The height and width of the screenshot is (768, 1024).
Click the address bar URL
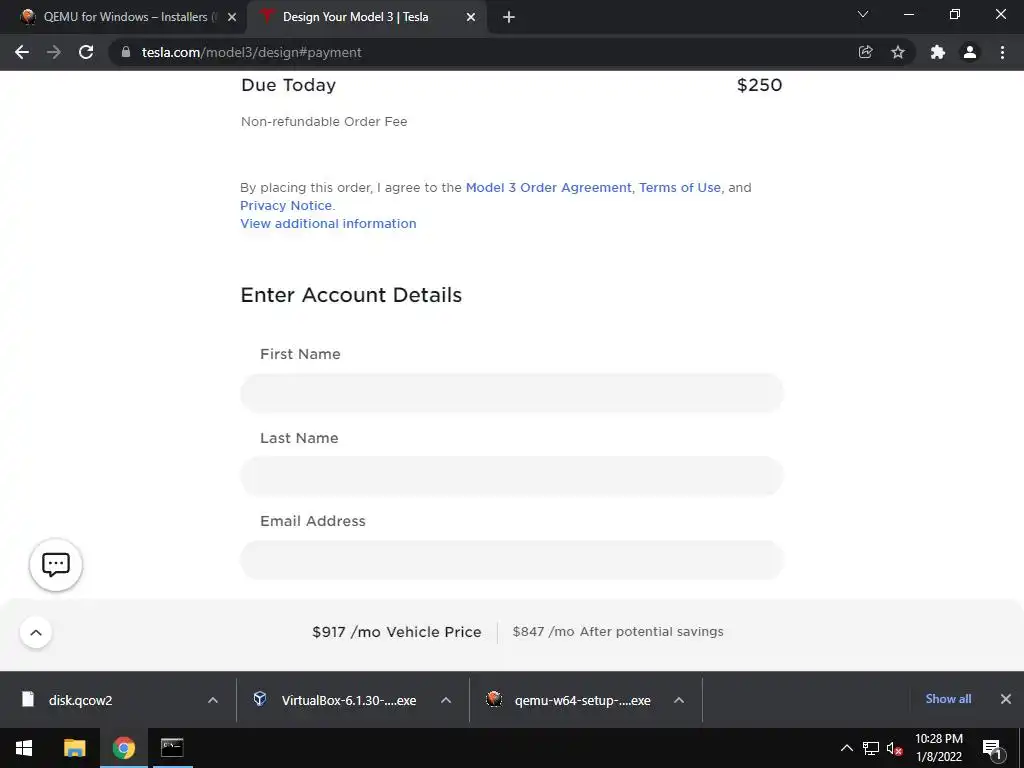(251, 52)
